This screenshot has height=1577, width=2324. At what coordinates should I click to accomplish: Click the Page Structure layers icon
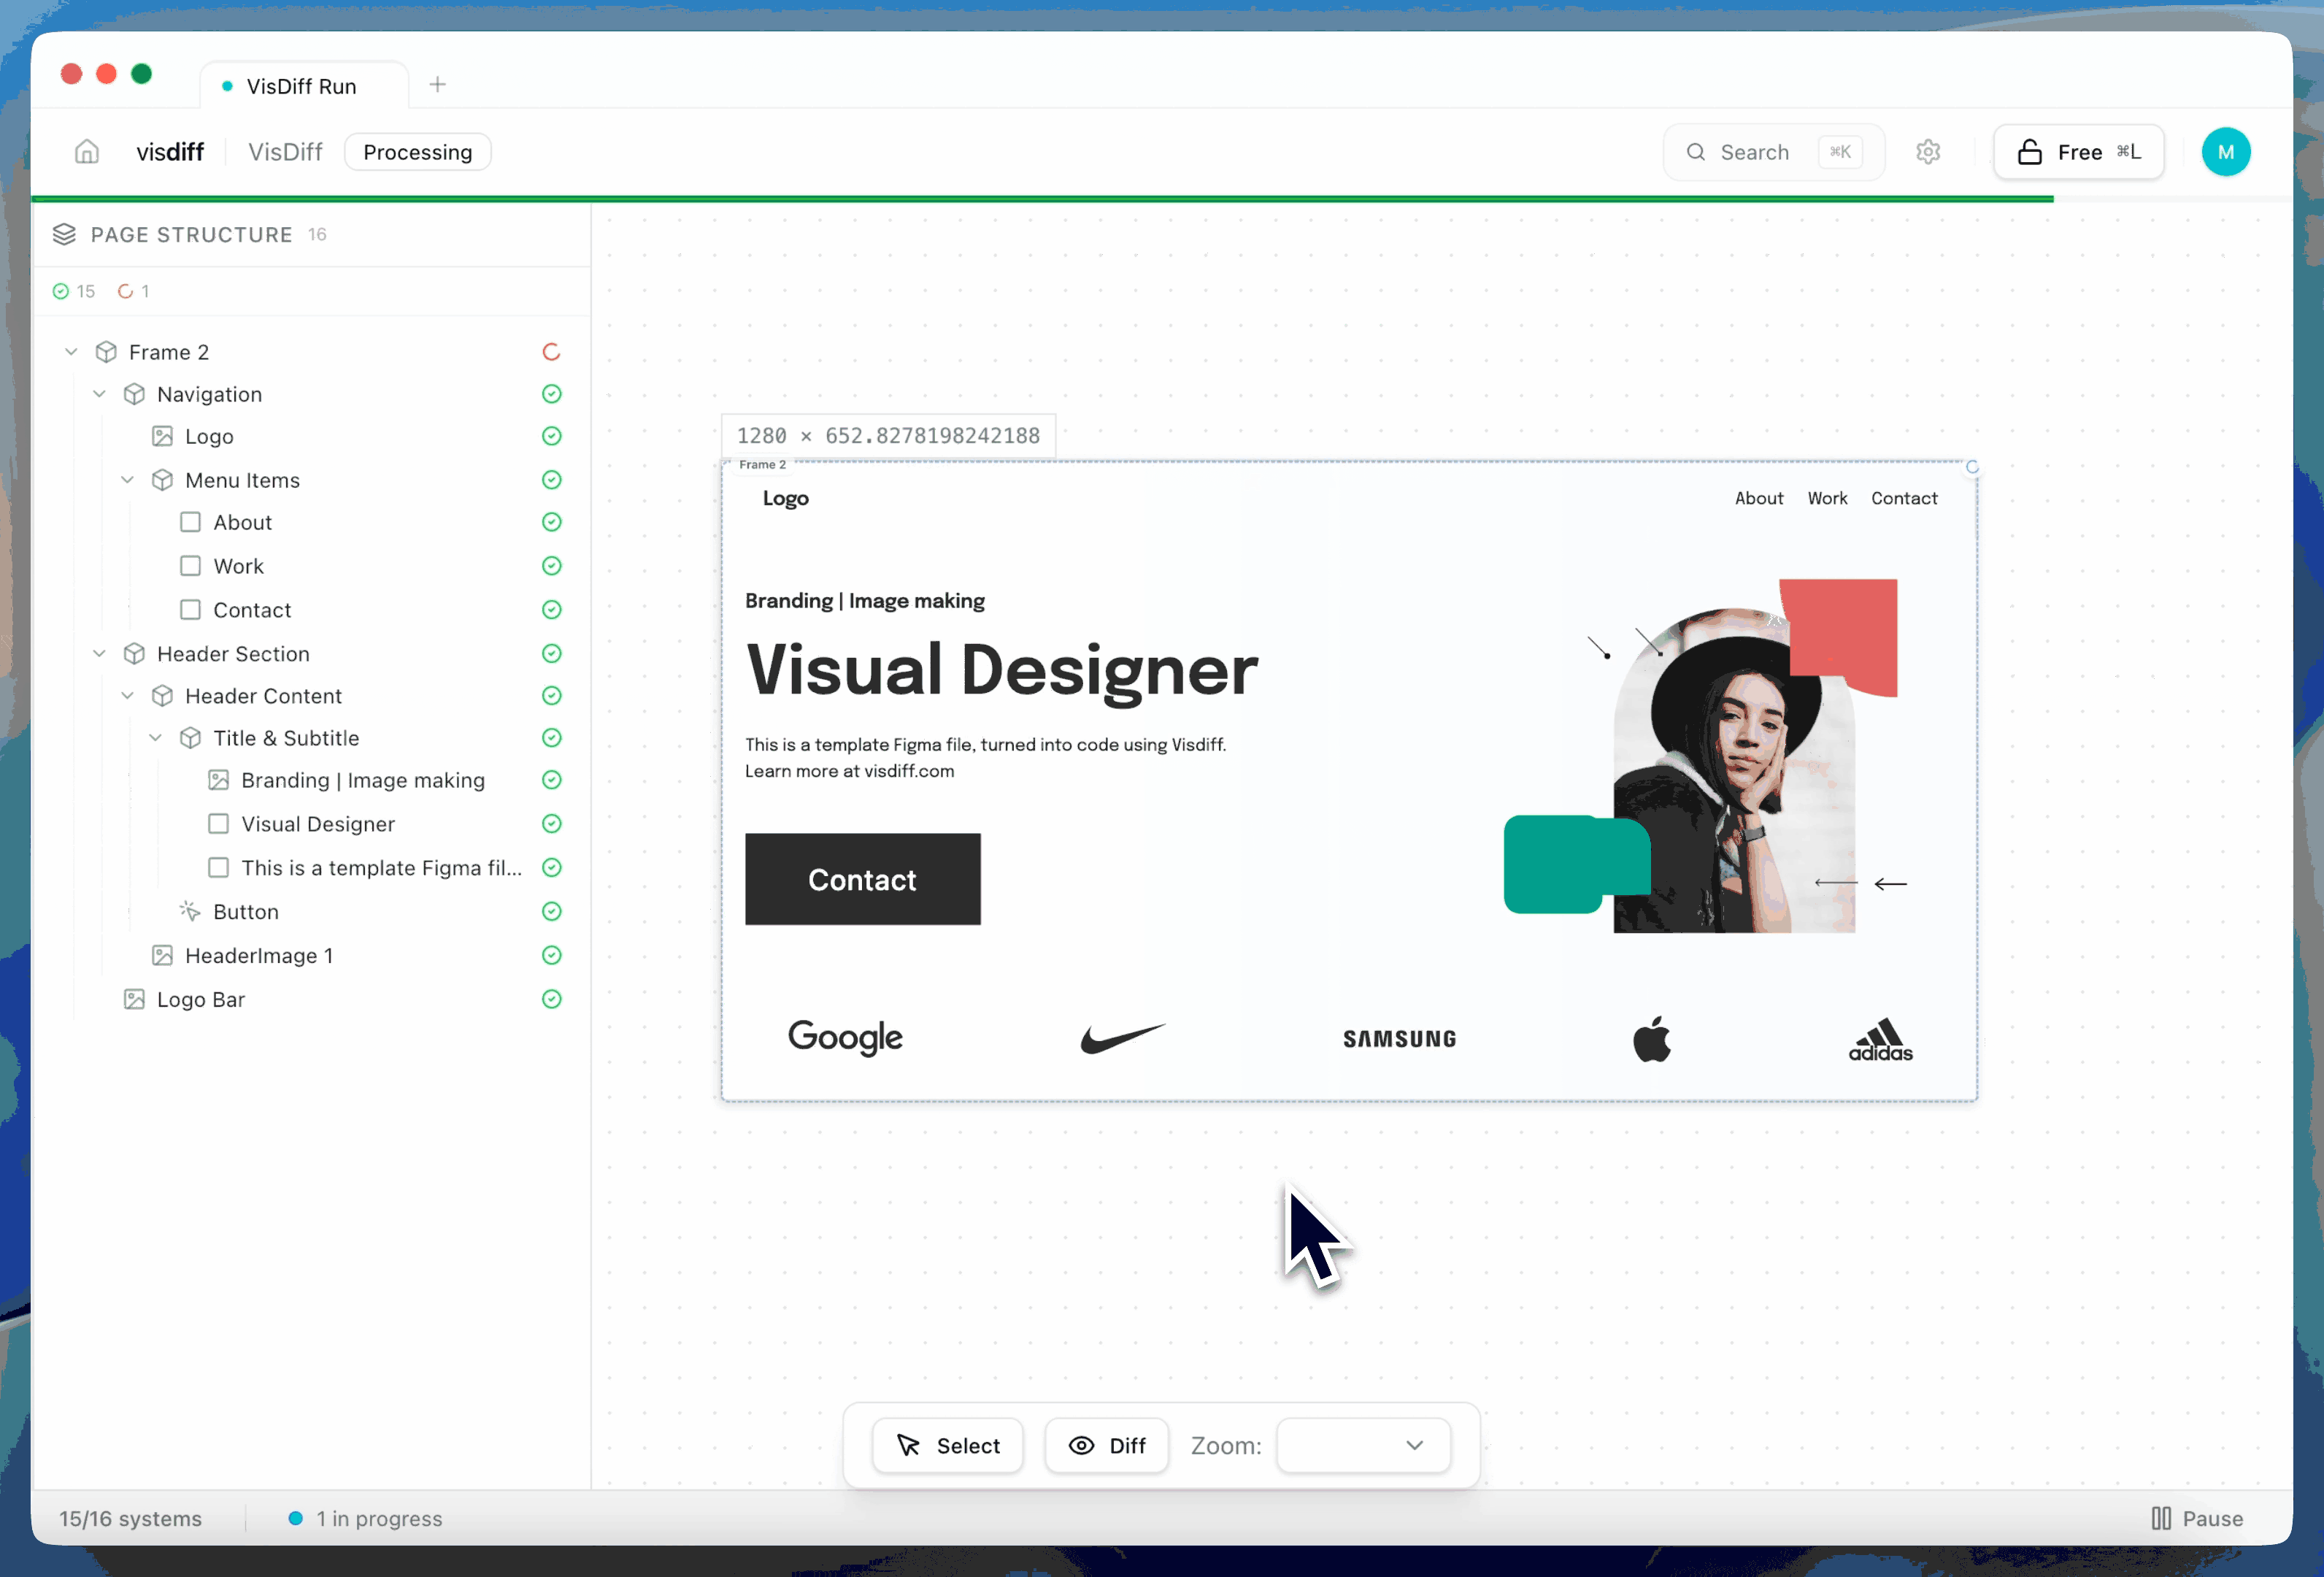click(65, 235)
